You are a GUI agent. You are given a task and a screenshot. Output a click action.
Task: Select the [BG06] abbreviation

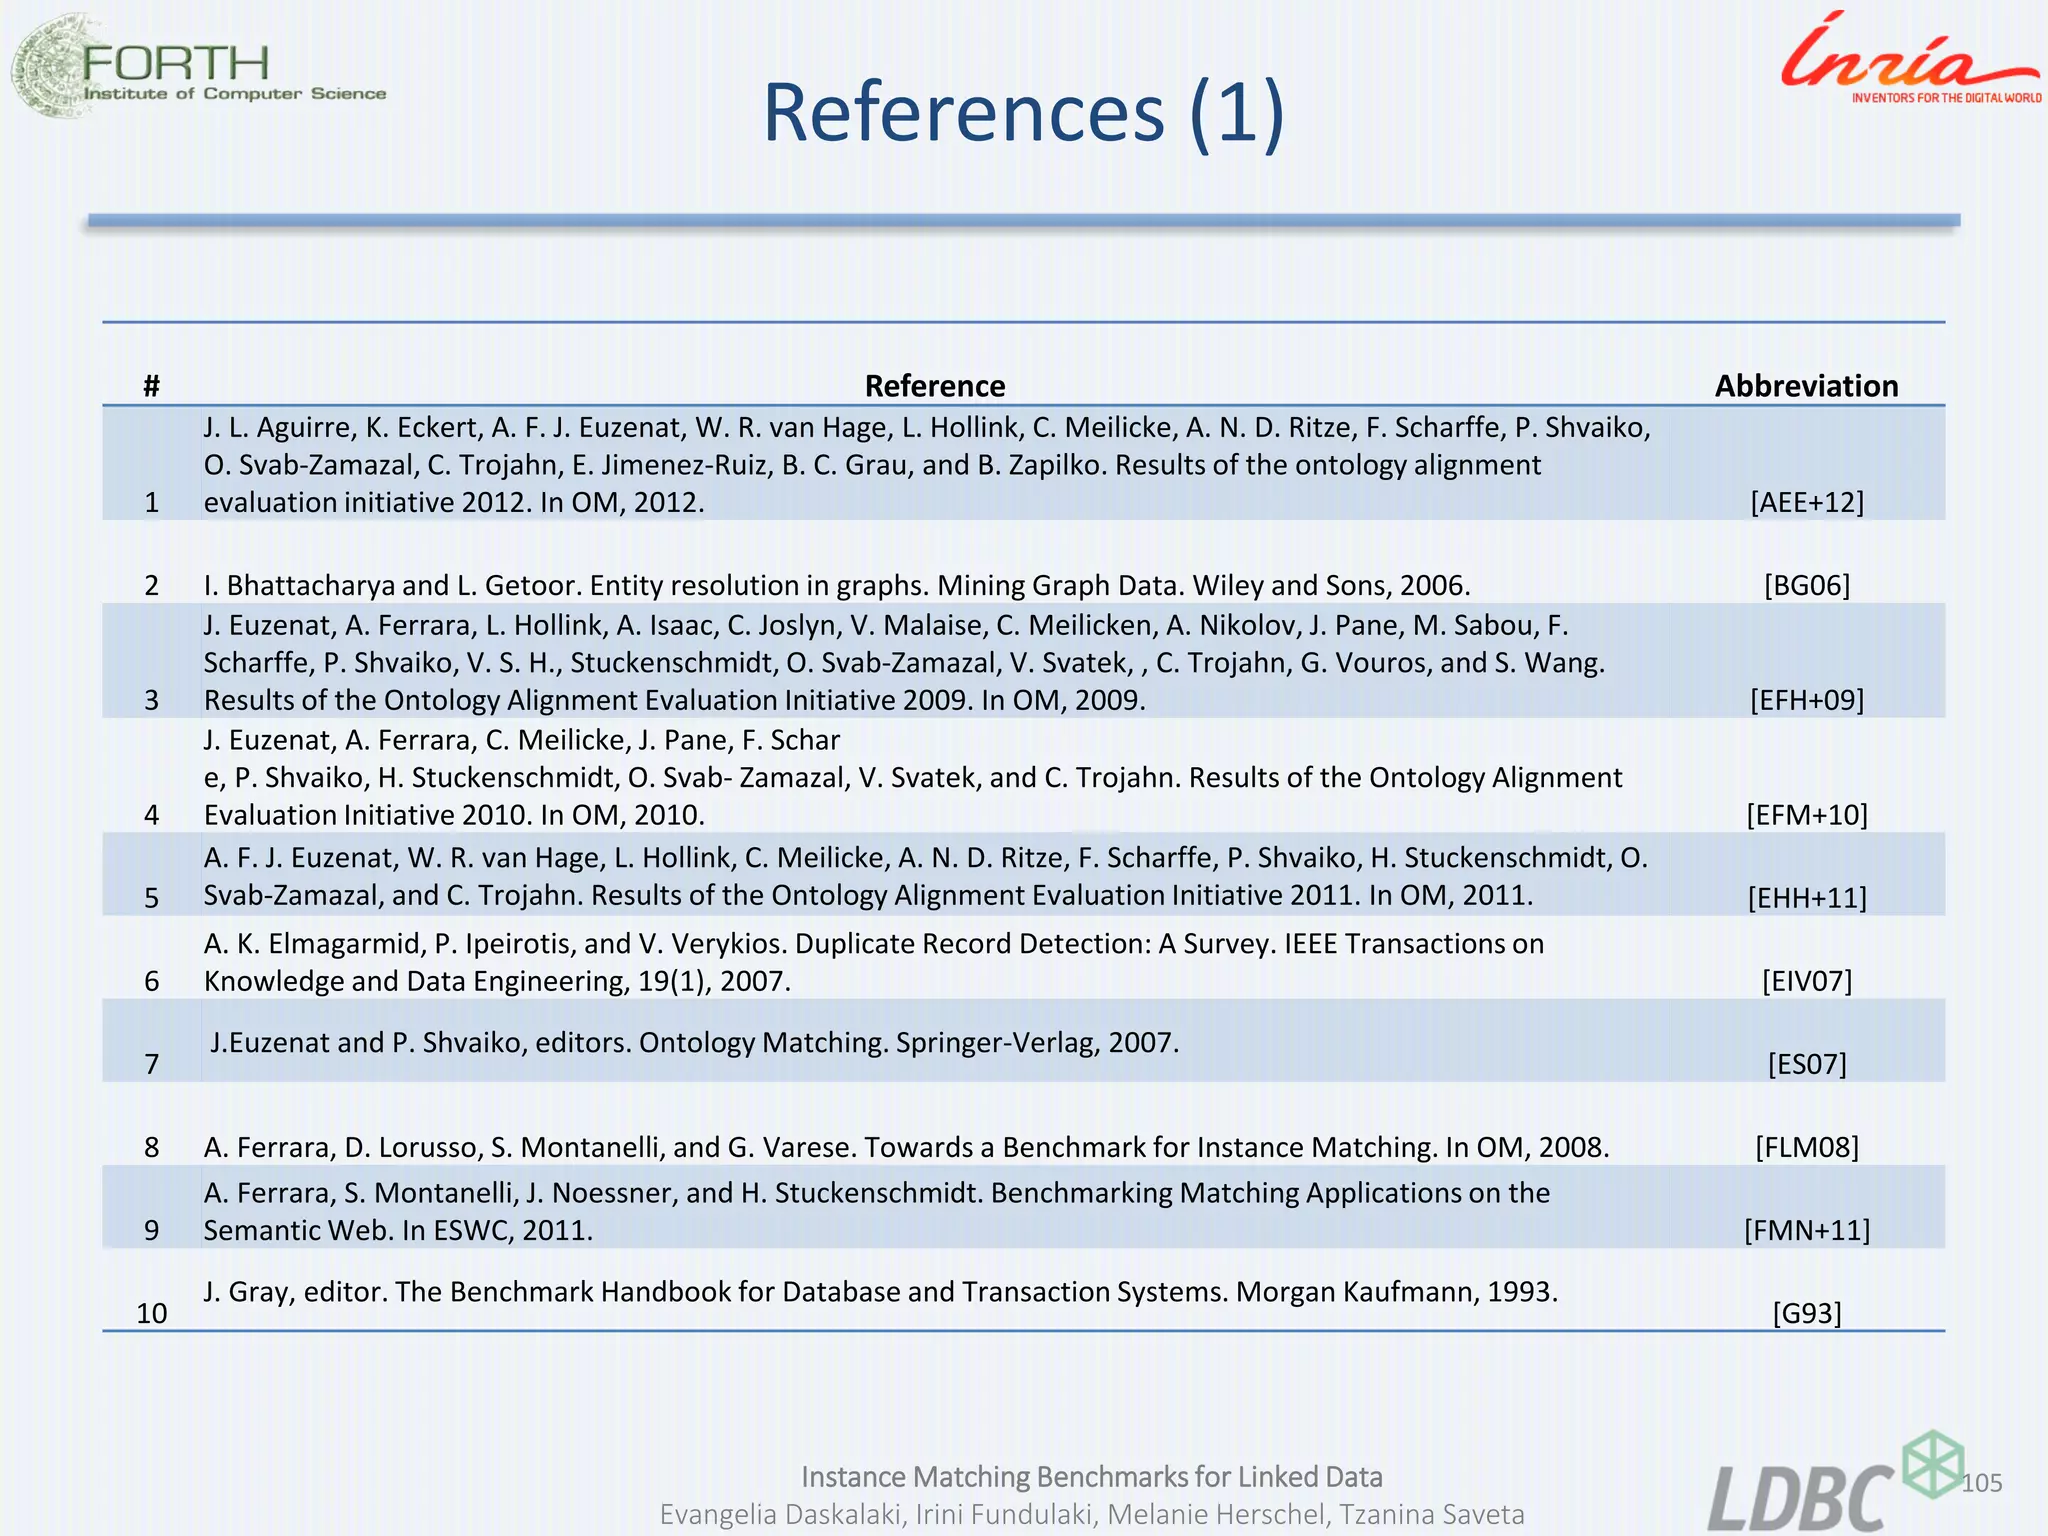click(x=1806, y=585)
